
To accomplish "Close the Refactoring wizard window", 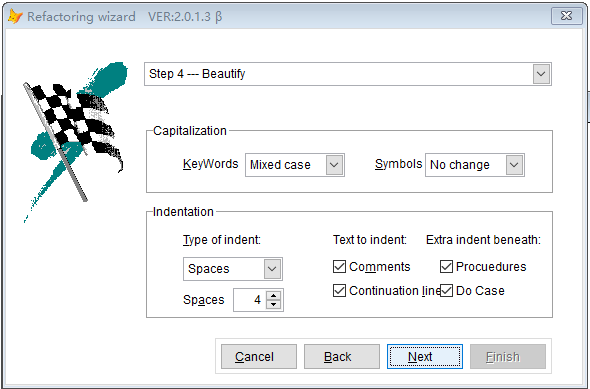I will click(566, 16).
